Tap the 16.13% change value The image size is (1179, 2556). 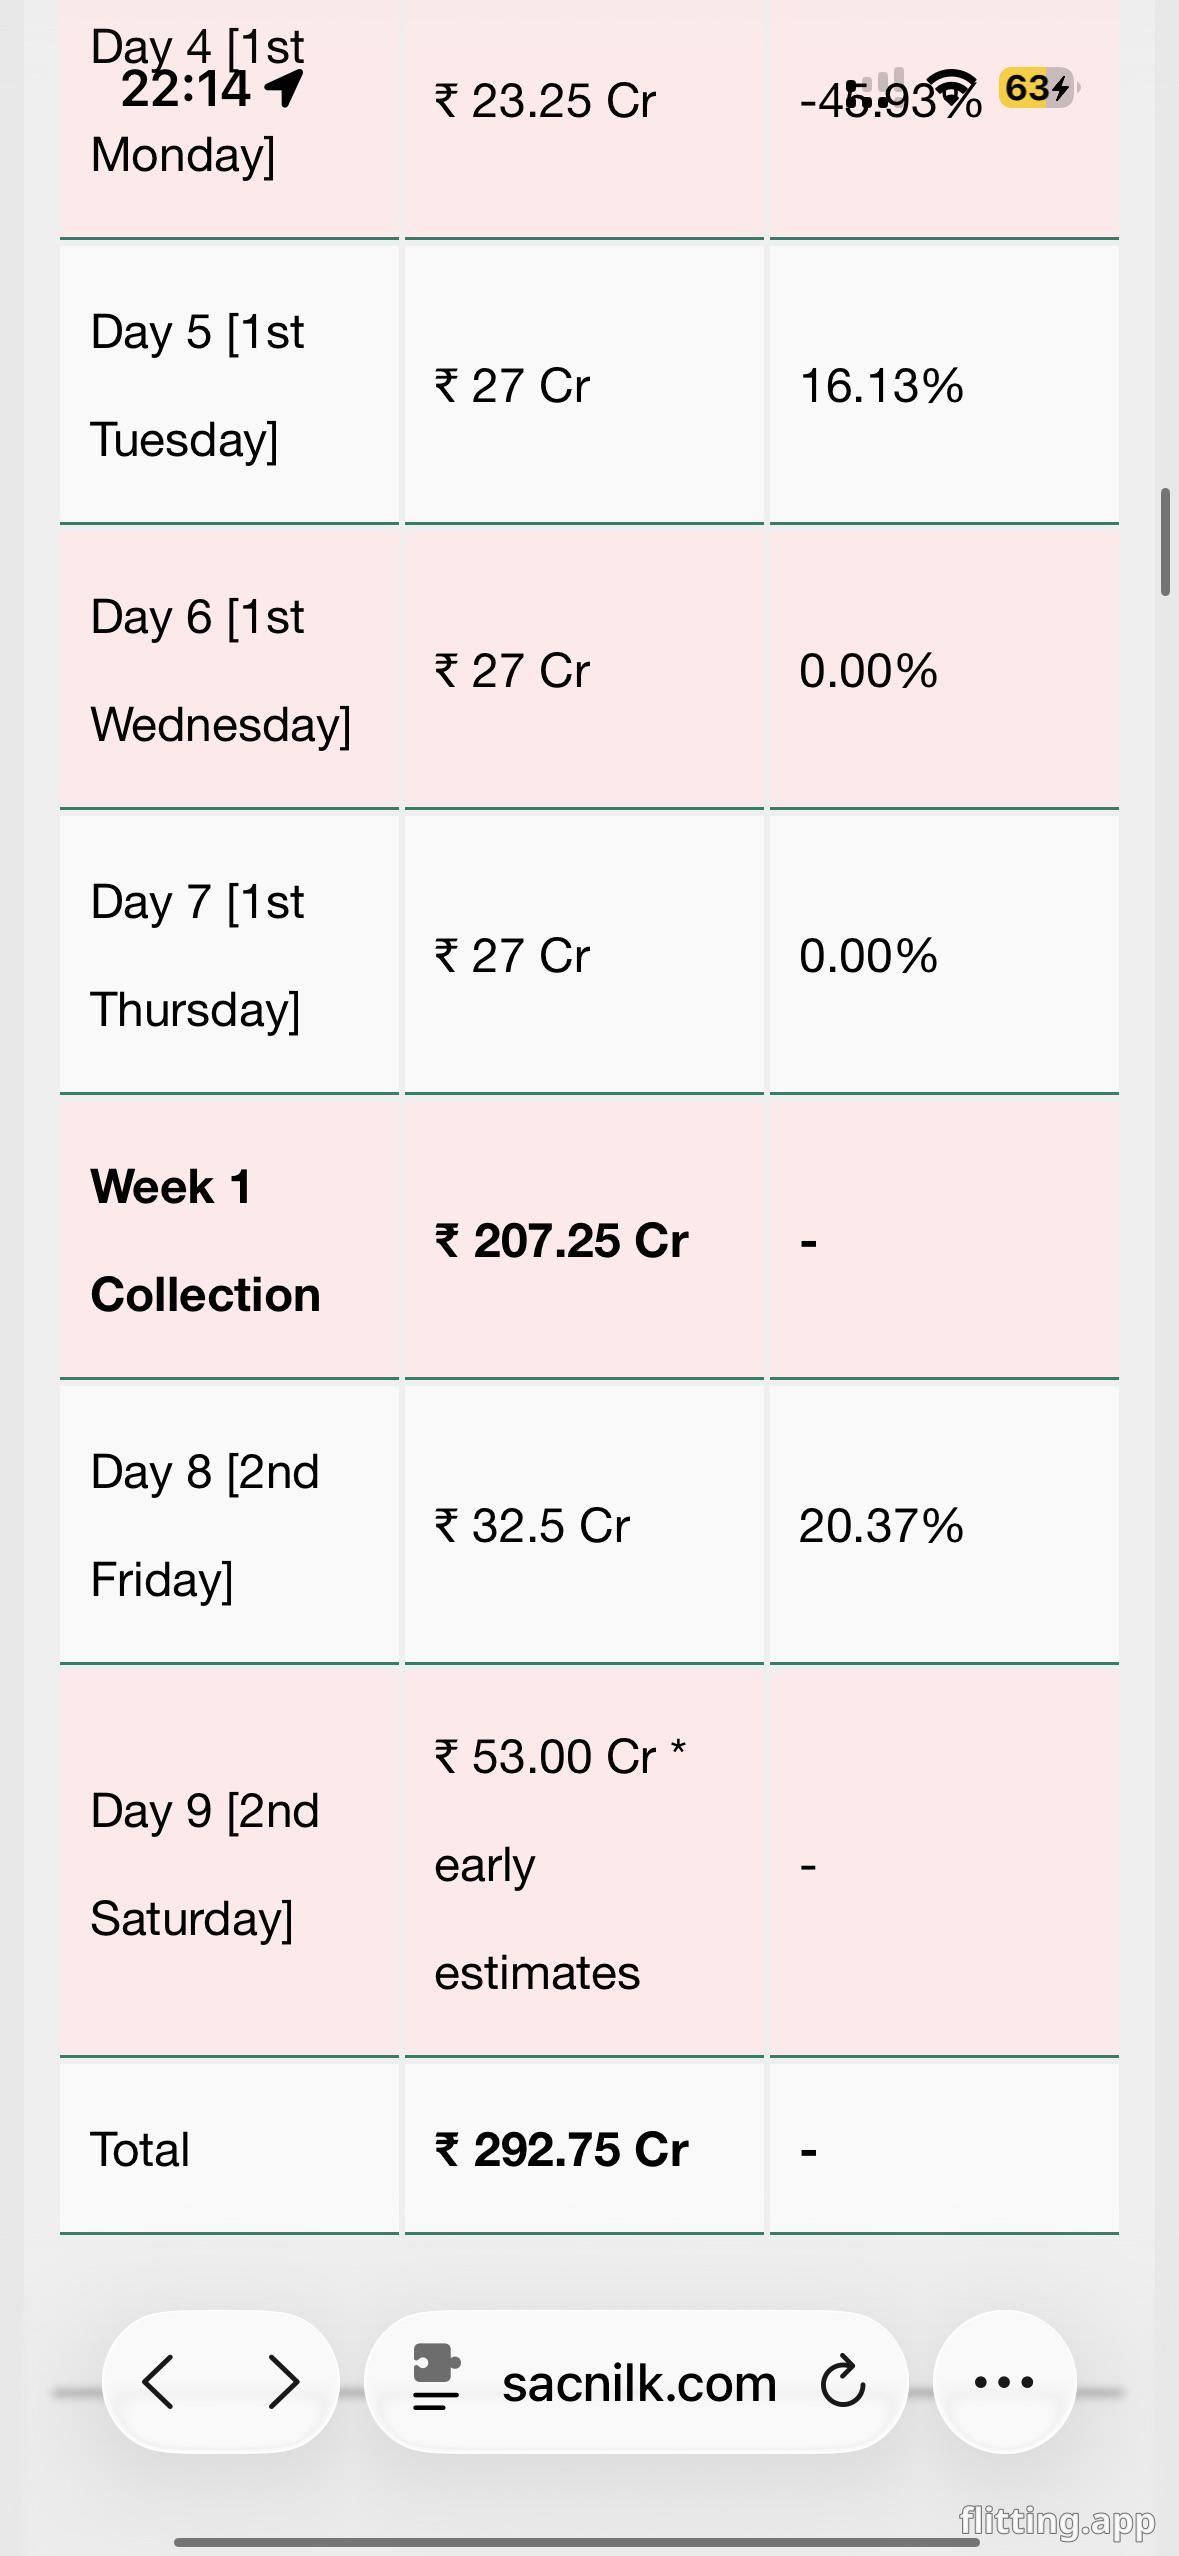881,386
